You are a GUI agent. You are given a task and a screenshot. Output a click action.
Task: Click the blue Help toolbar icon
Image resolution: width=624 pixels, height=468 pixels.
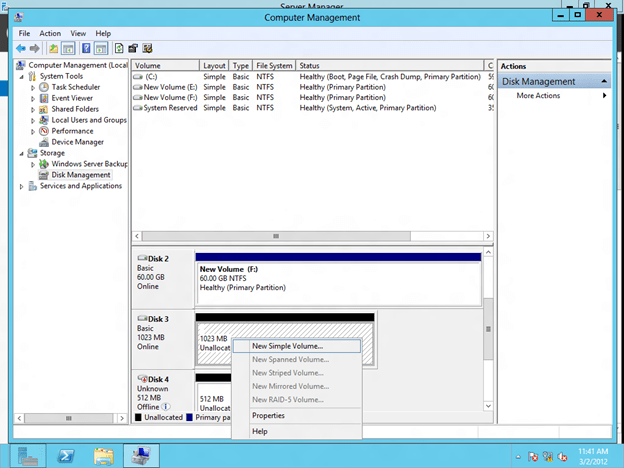tap(86, 48)
